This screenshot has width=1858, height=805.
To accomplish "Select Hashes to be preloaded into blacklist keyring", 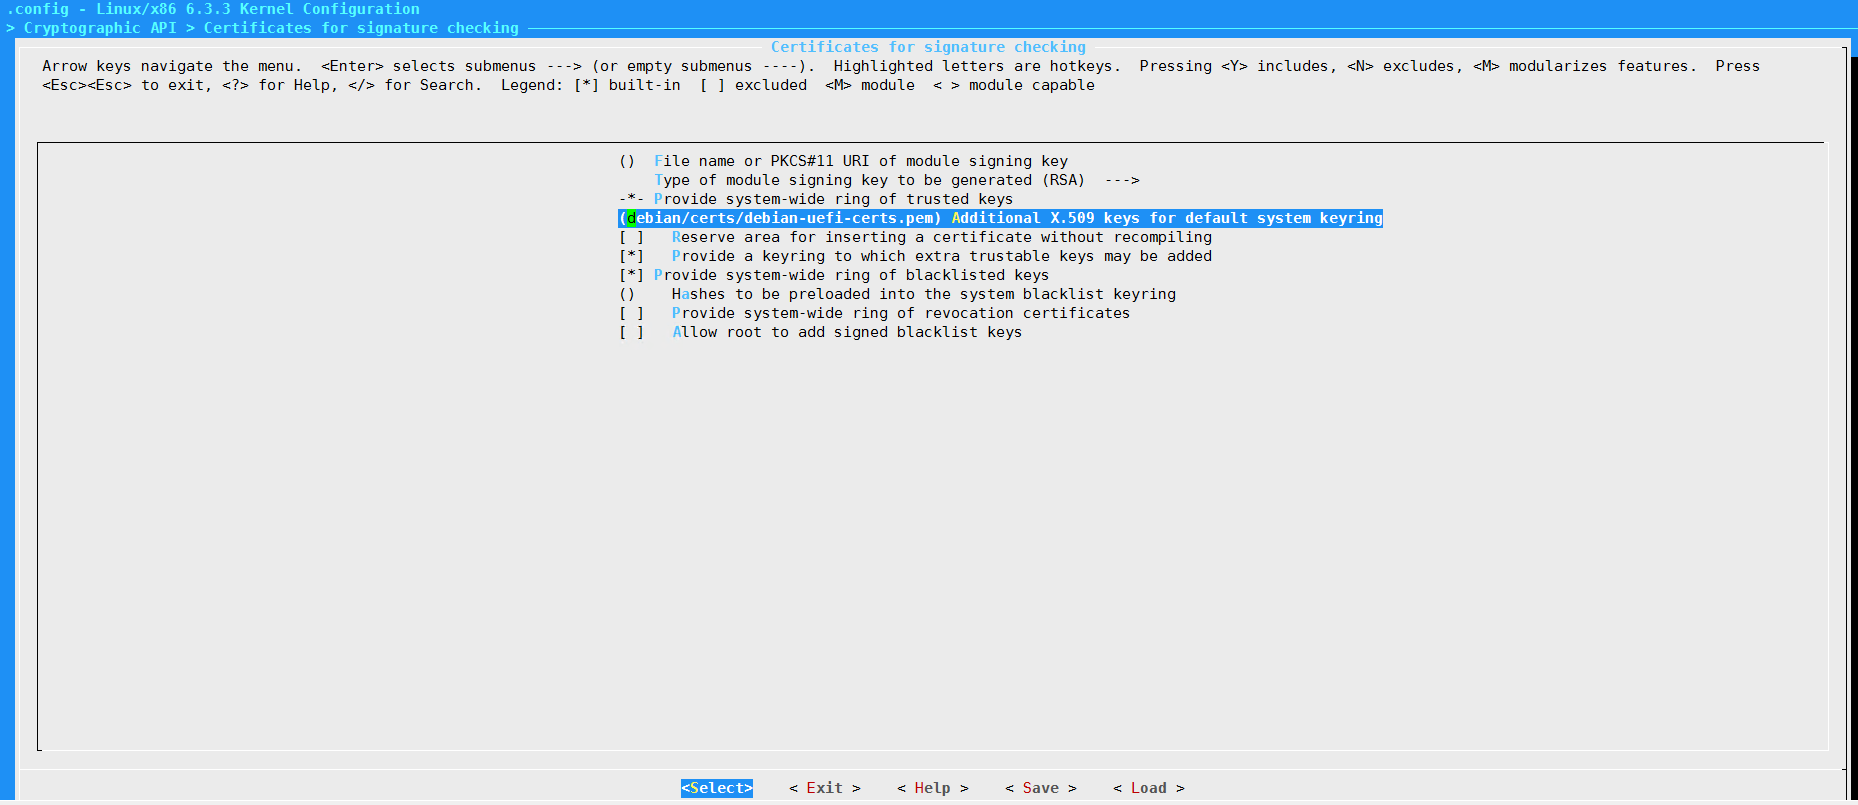I will [923, 294].
